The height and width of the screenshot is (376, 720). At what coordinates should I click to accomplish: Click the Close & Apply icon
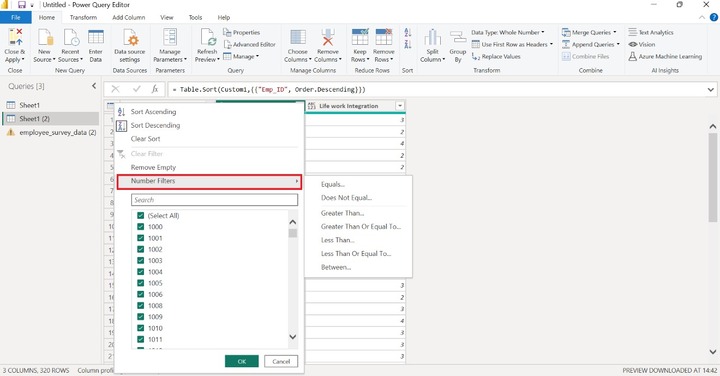15,37
